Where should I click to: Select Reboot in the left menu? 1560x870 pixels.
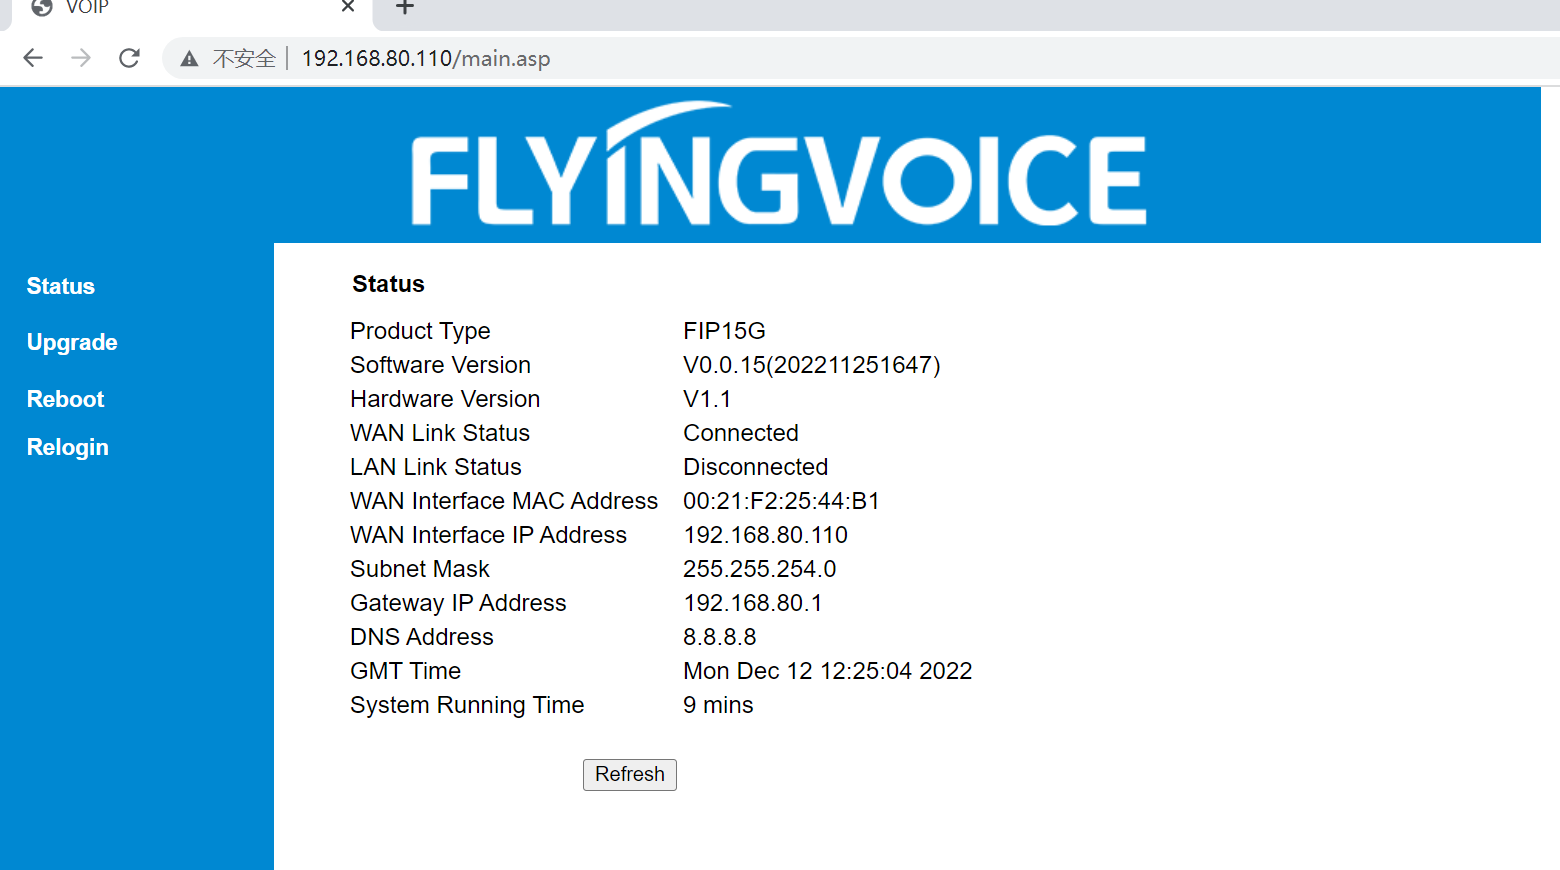[x=66, y=399]
